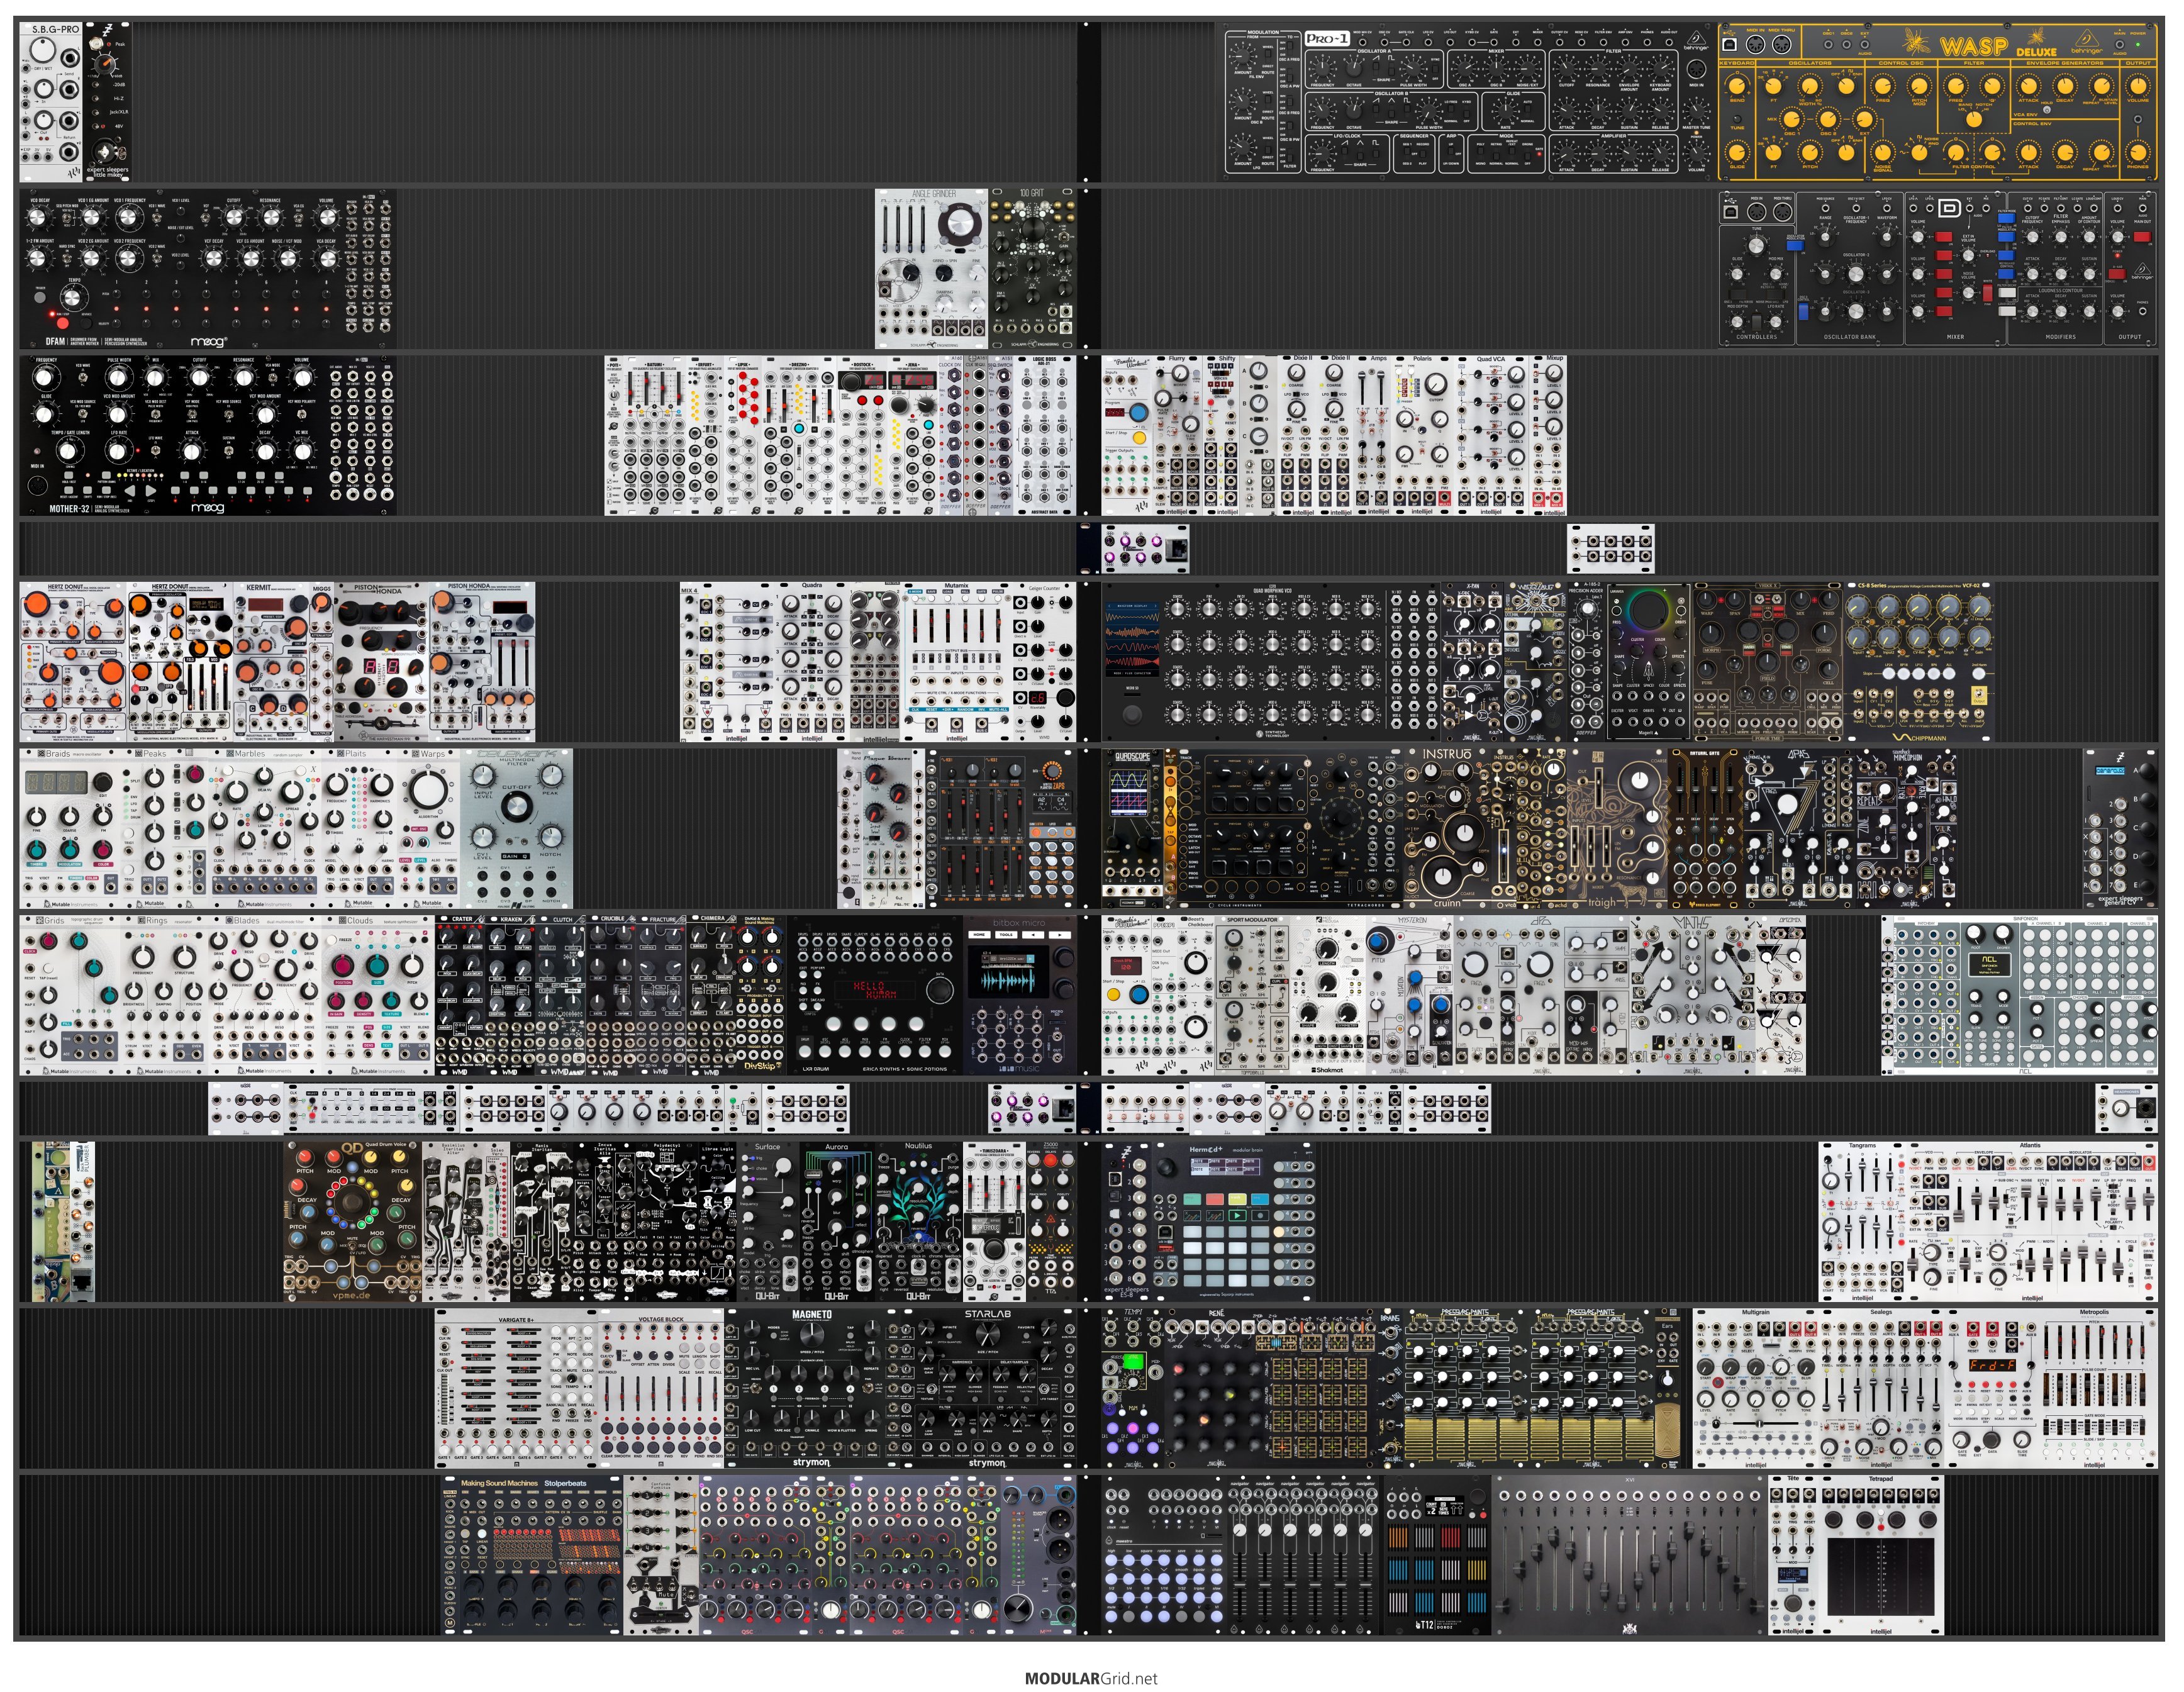The width and height of the screenshot is (2184, 1692).
Task: Select the Kermit module
Action: pos(272,662)
